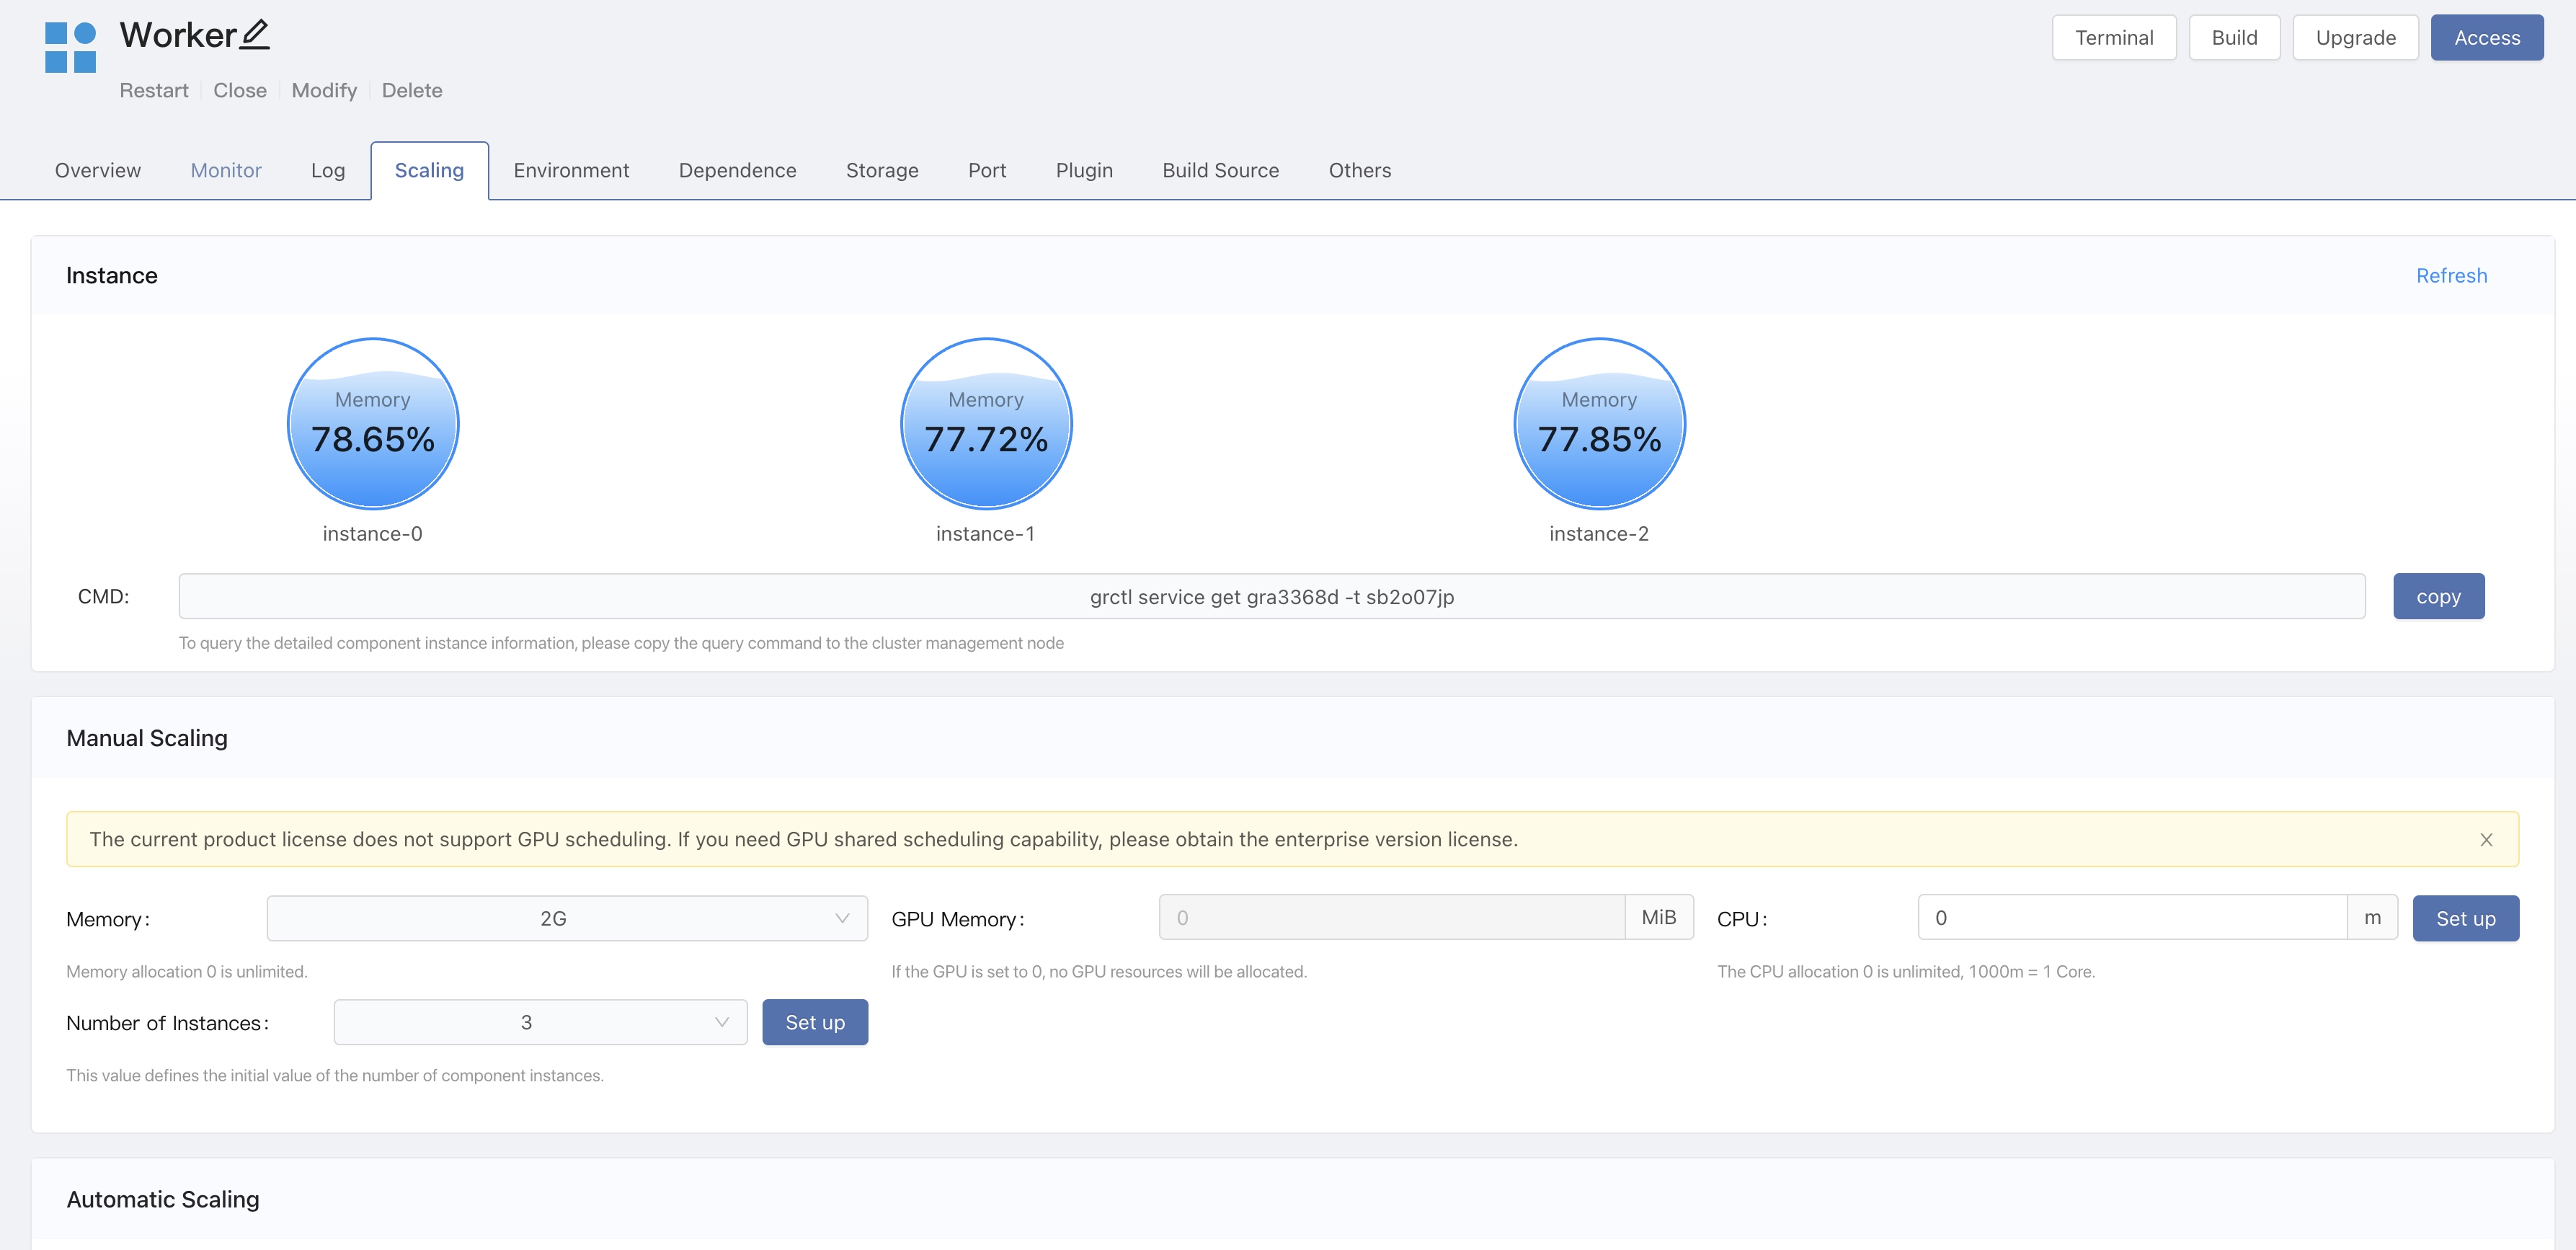
Task: Switch to the Monitor tab
Action: 226,170
